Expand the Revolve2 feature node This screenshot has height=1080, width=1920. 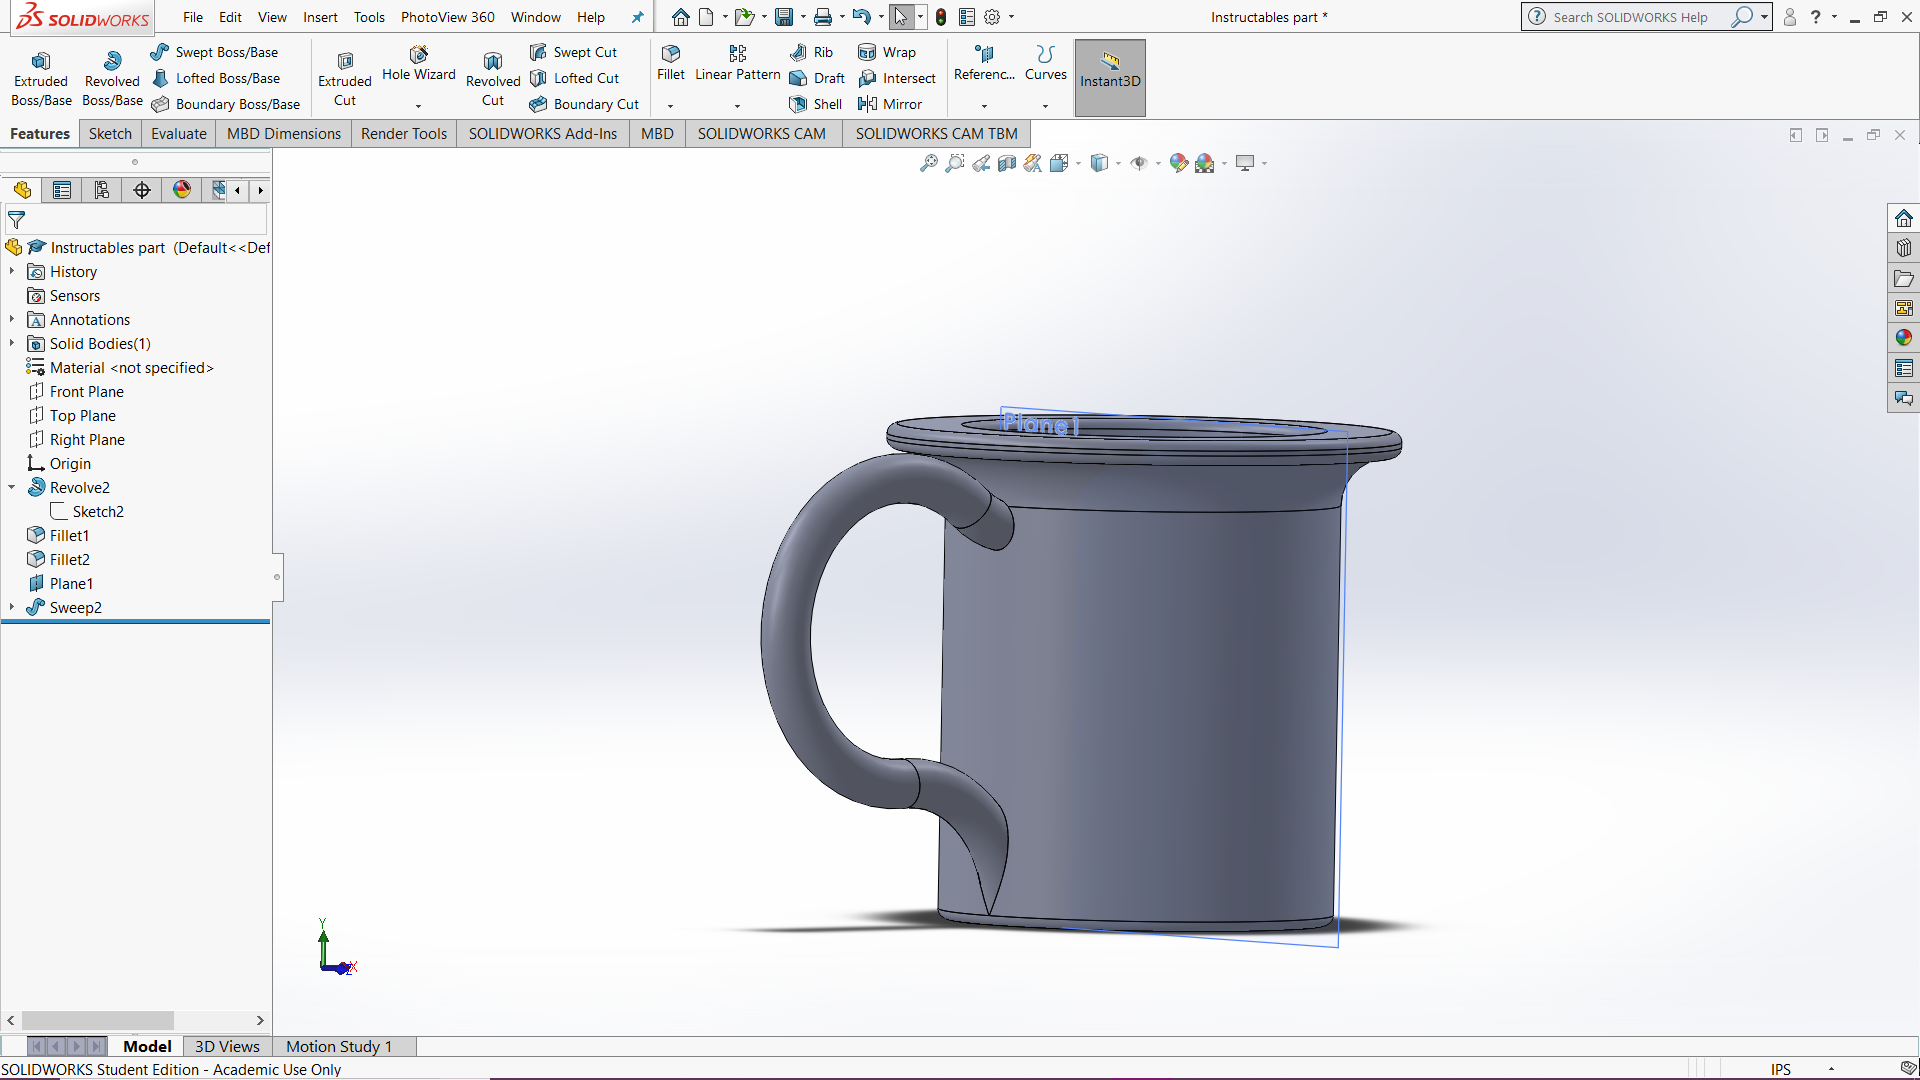[x=11, y=487]
